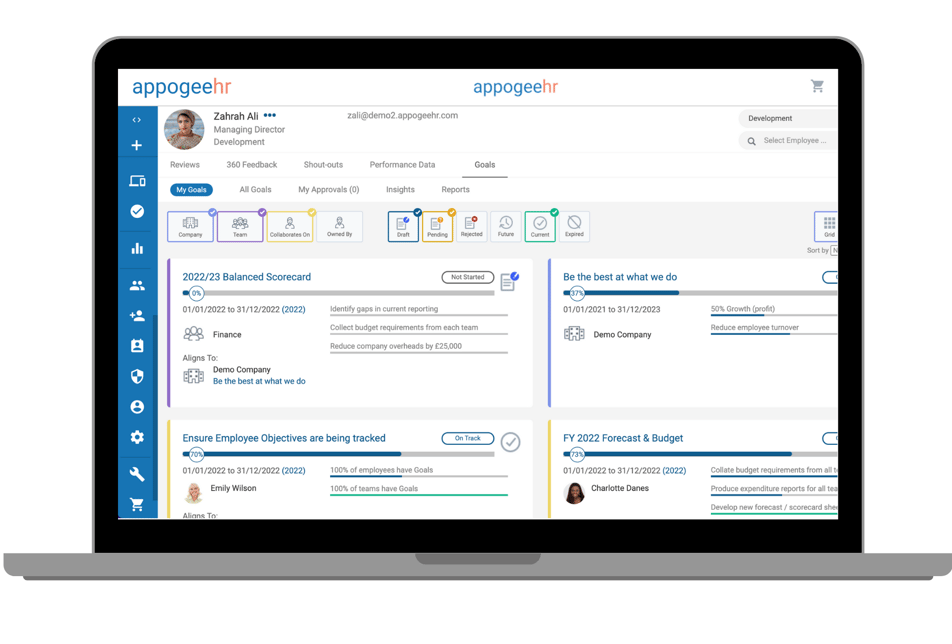The image size is (952, 644).
Task: Click the Not Started status badge
Action: click(468, 277)
